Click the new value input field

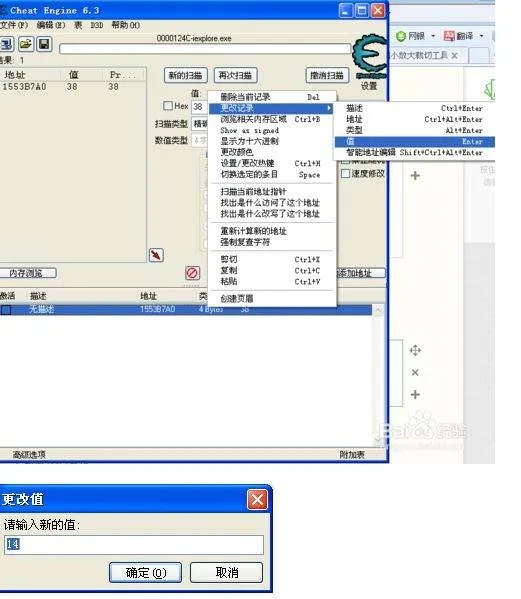tap(134, 544)
